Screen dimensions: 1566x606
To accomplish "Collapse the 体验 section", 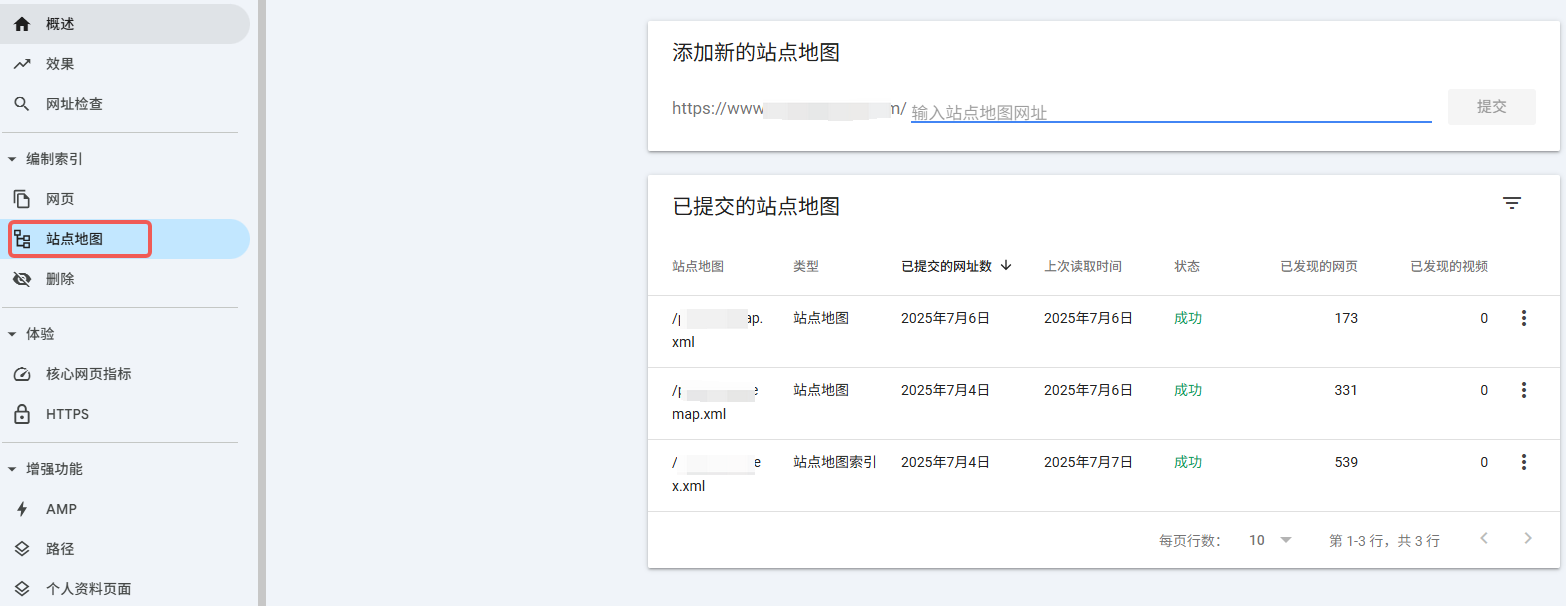I will [x=14, y=333].
